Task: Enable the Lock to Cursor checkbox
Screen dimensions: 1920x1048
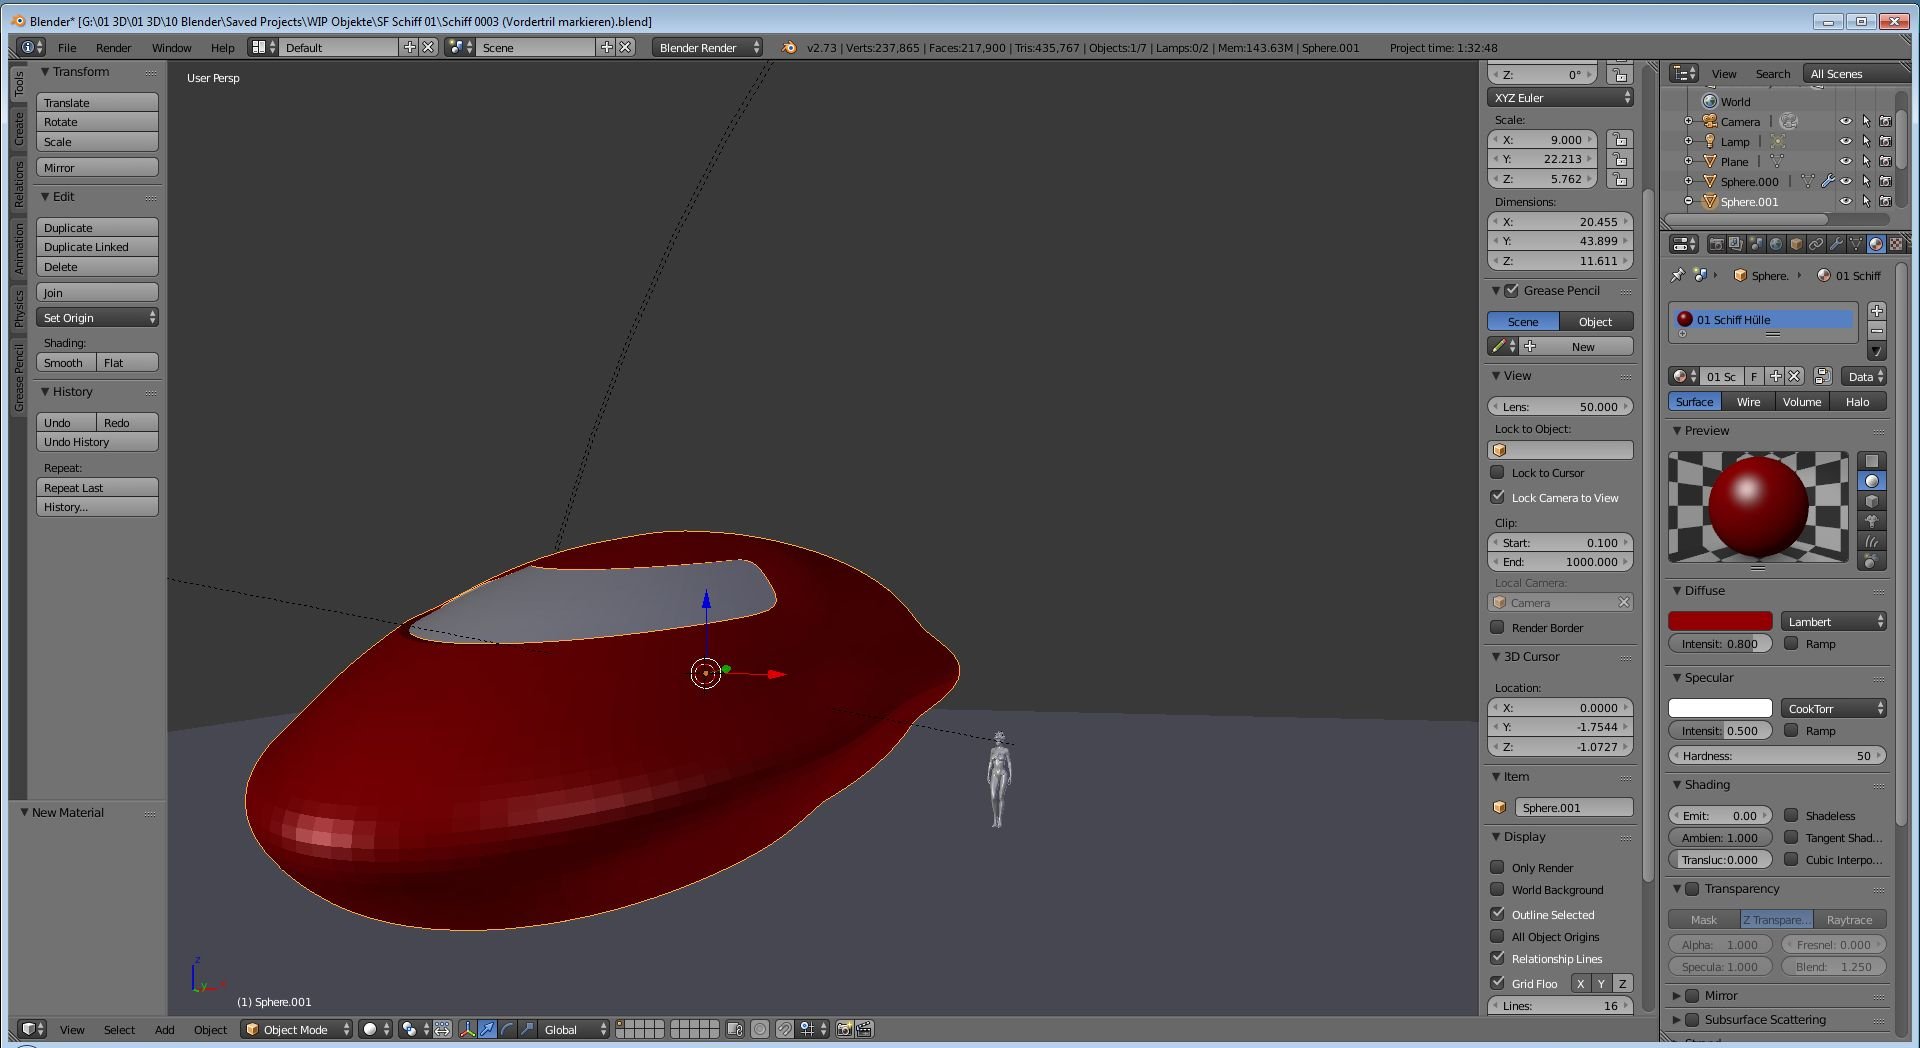Action: tap(1497, 473)
